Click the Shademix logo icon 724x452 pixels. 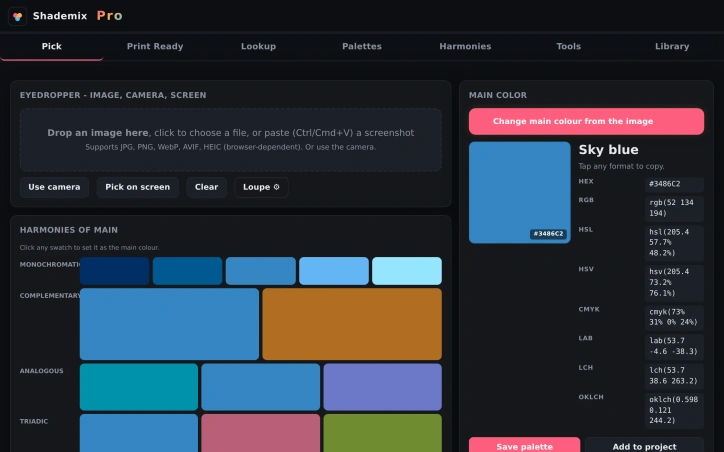click(x=18, y=17)
